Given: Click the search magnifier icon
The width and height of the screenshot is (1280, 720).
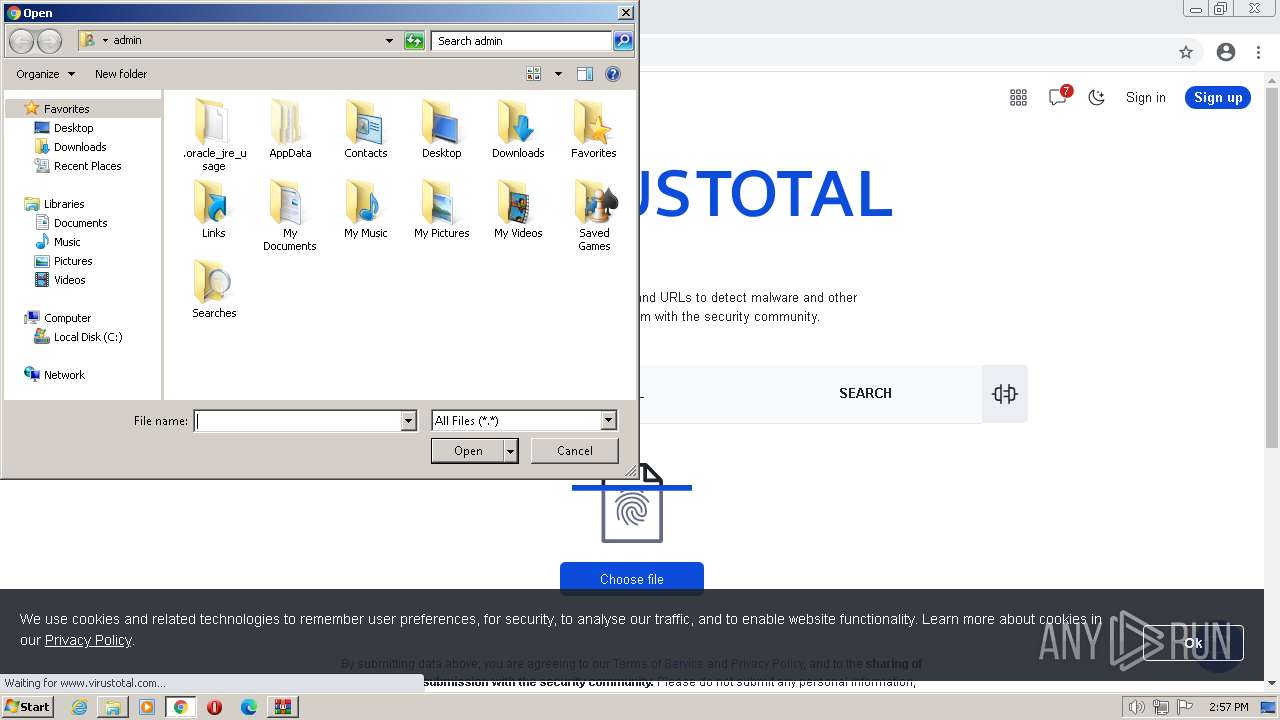Looking at the screenshot, I should (623, 41).
